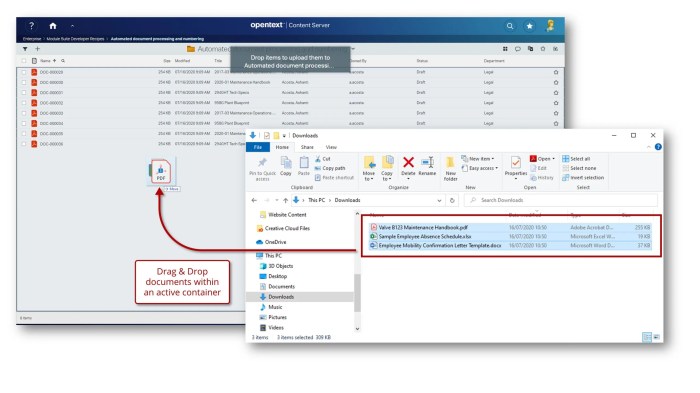Click Select none in Explorer ribbon
The width and height of the screenshot is (700, 393).
point(579,168)
